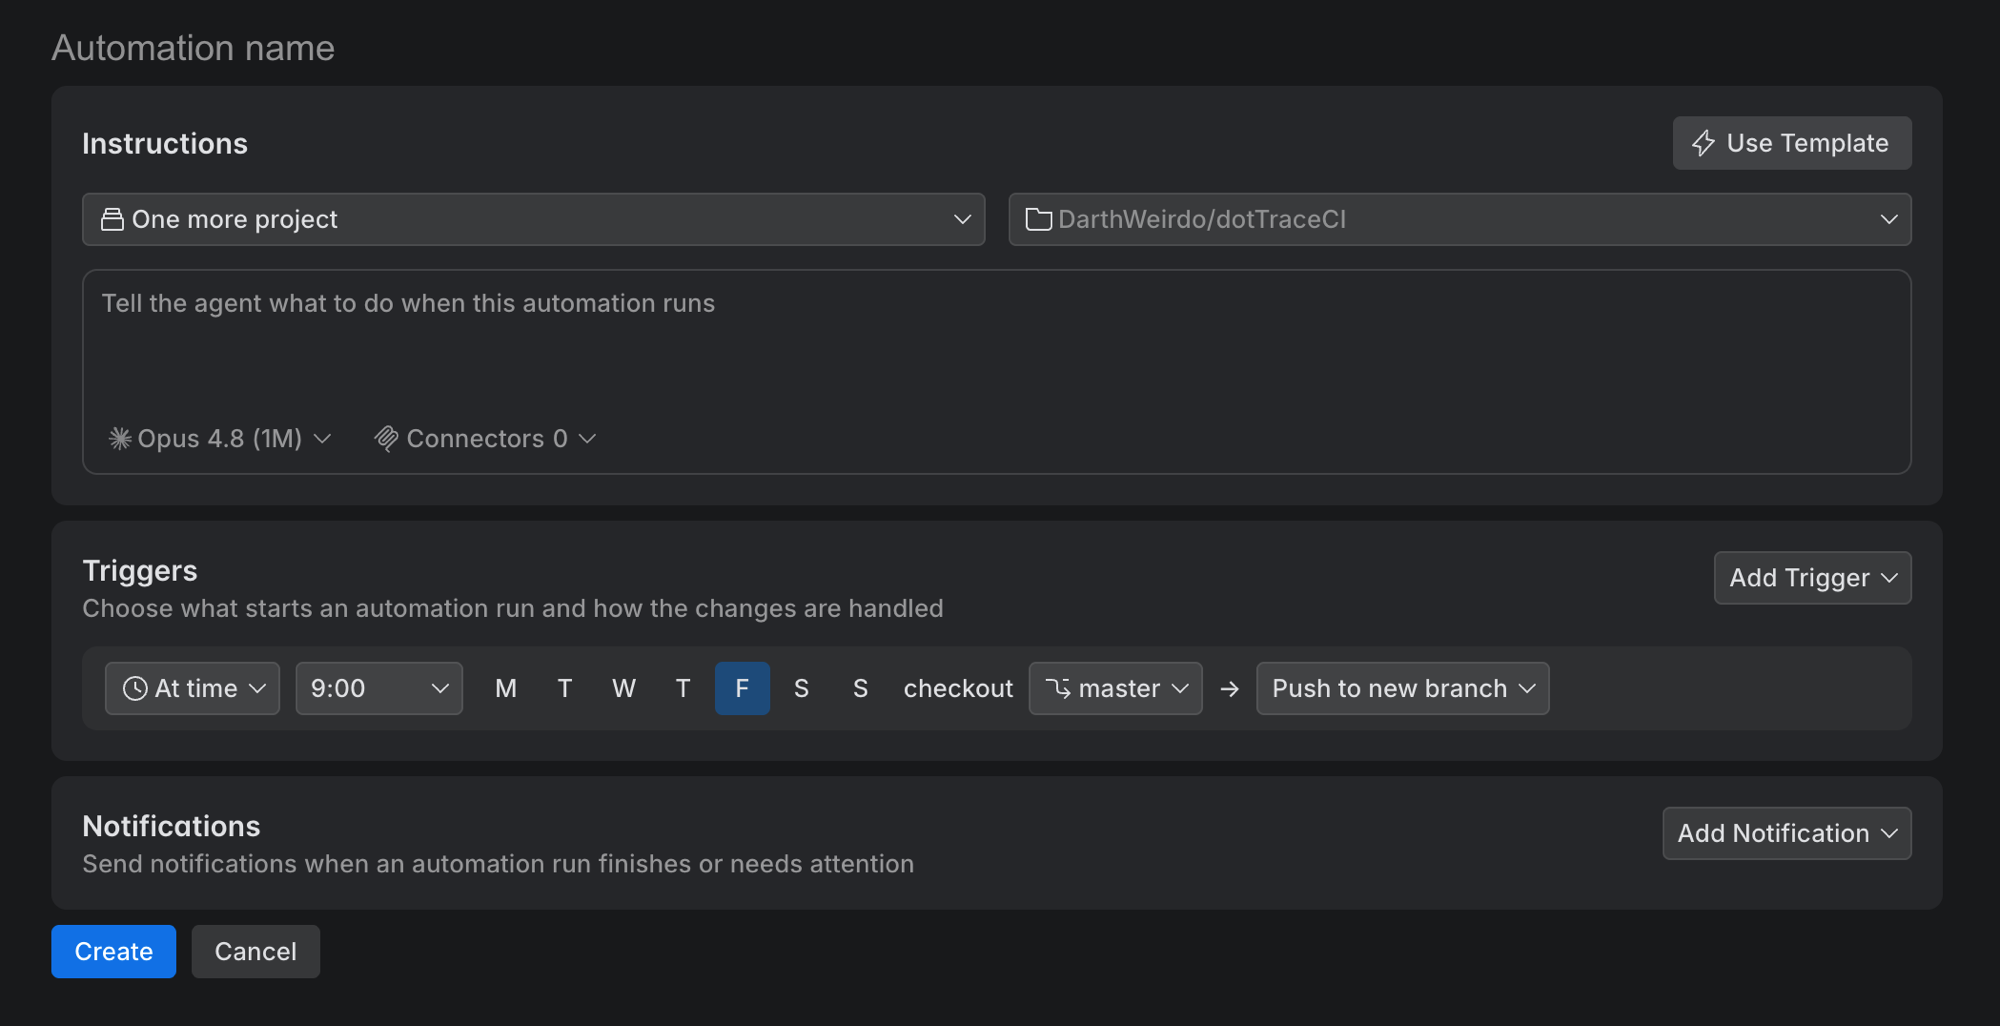Click the project icon beside One more project
2000x1026 pixels.
coord(112,219)
